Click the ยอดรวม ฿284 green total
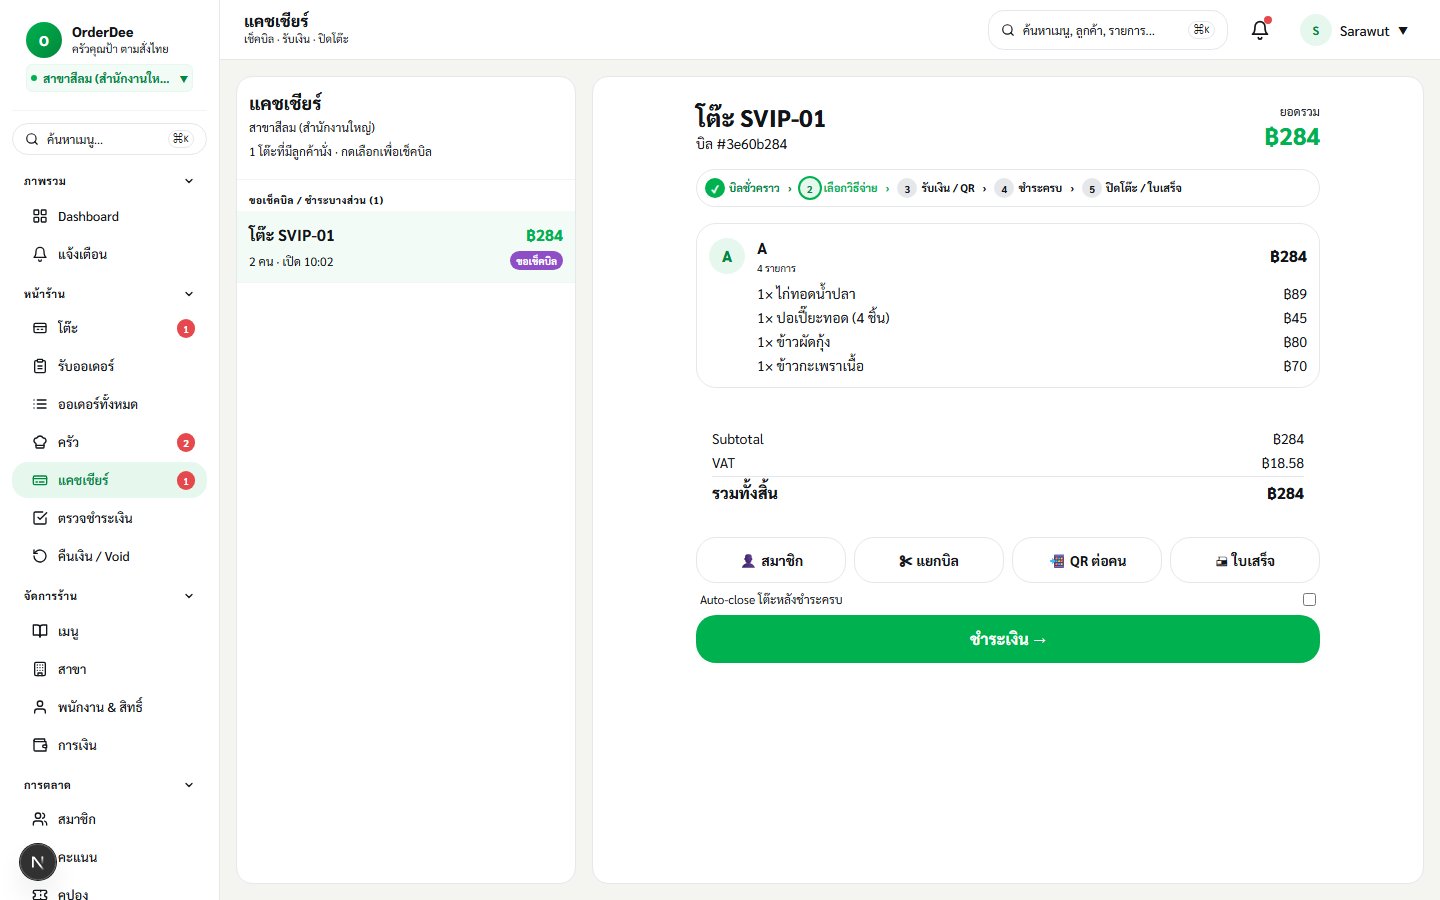The height and width of the screenshot is (900, 1440). [1292, 137]
